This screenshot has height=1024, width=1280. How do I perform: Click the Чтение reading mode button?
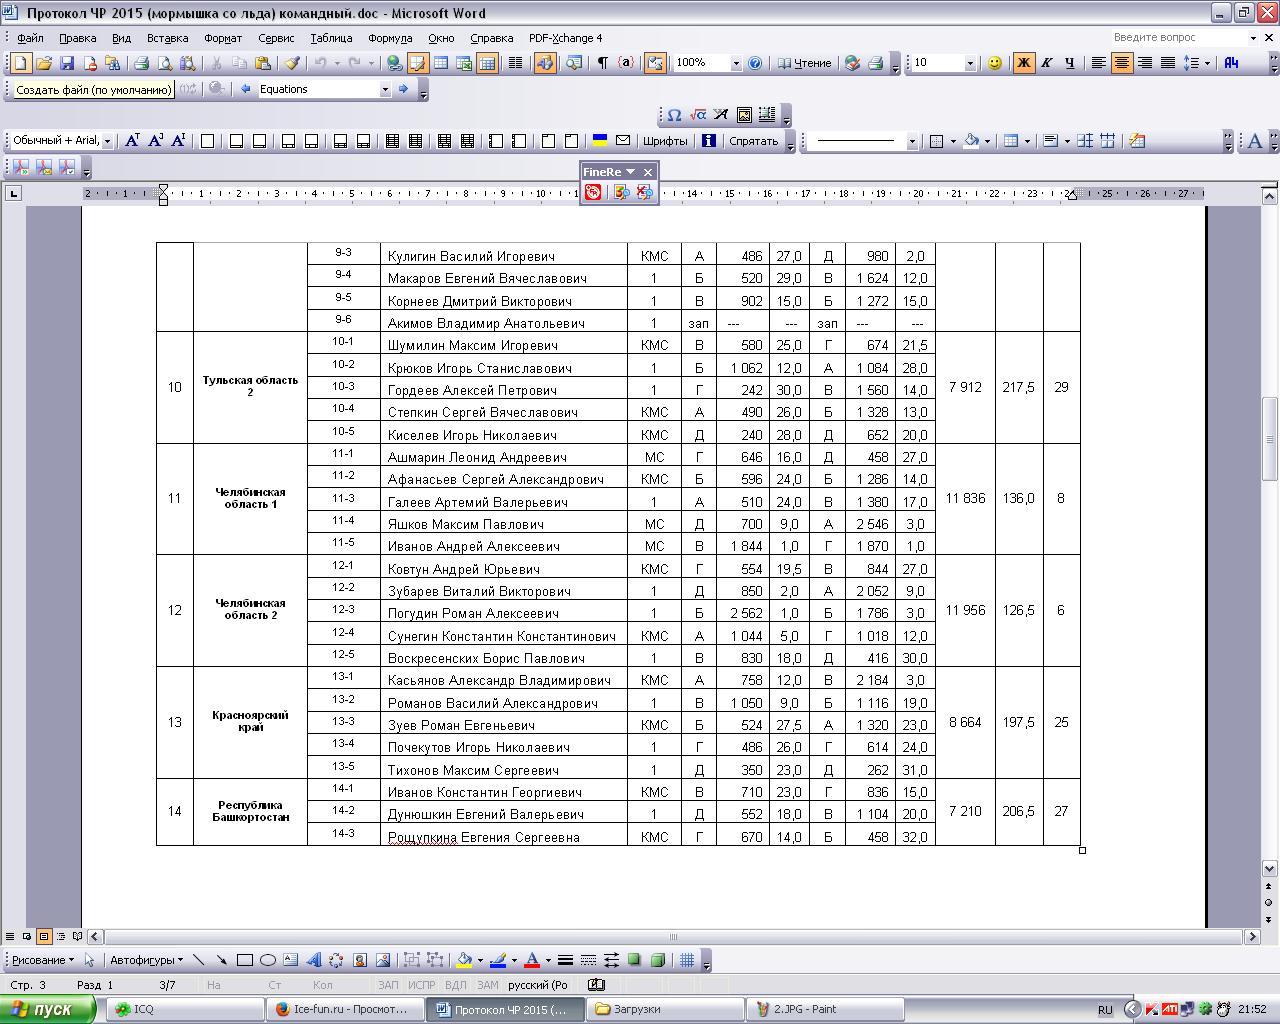pyautogui.click(x=805, y=63)
